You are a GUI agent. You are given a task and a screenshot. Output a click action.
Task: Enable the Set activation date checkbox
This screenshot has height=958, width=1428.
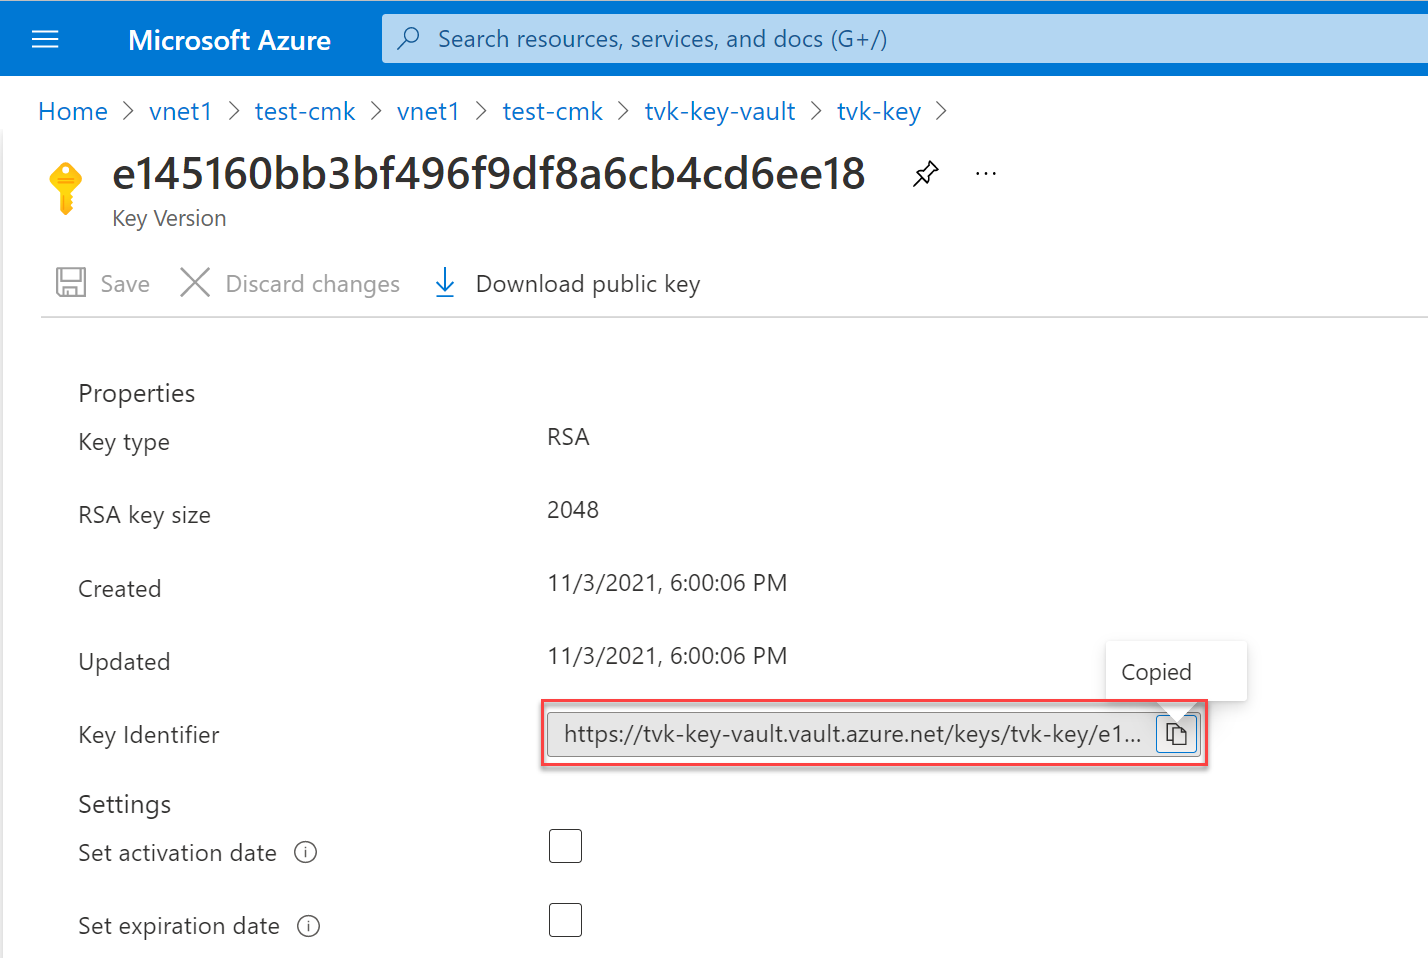point(565,846)
